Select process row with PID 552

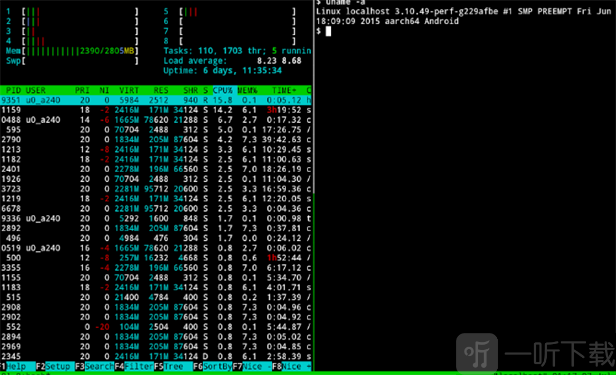[x=156, y=327]
